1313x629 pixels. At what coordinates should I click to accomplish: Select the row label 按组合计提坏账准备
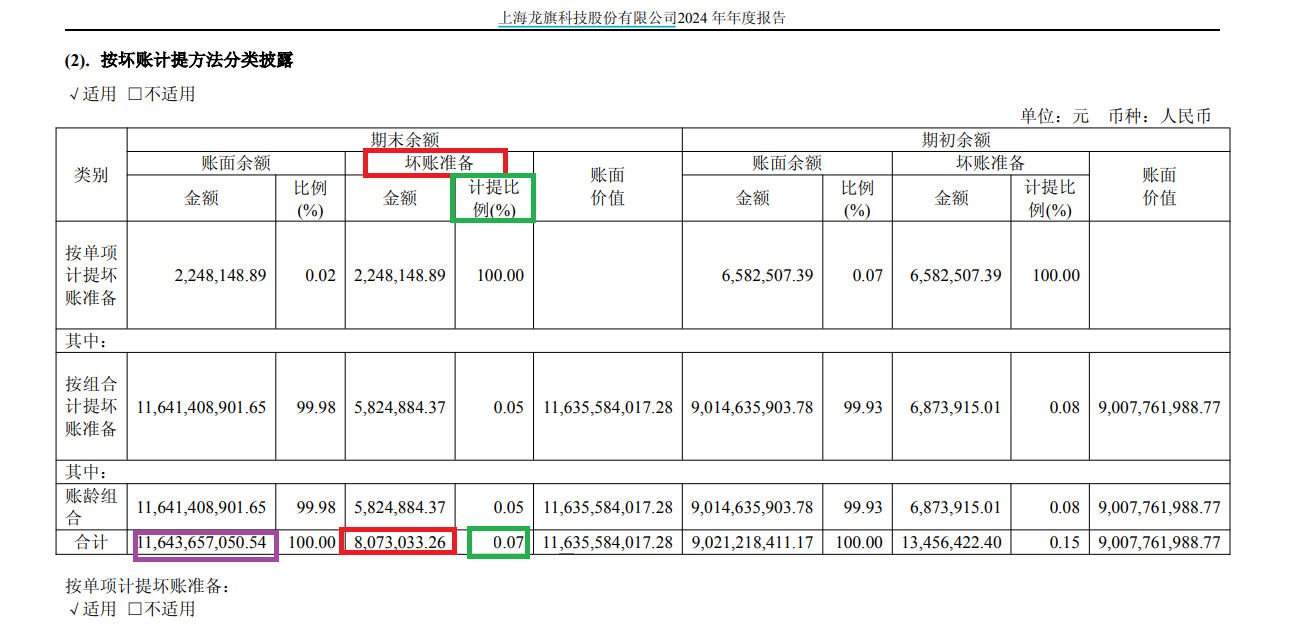[91, 407]
